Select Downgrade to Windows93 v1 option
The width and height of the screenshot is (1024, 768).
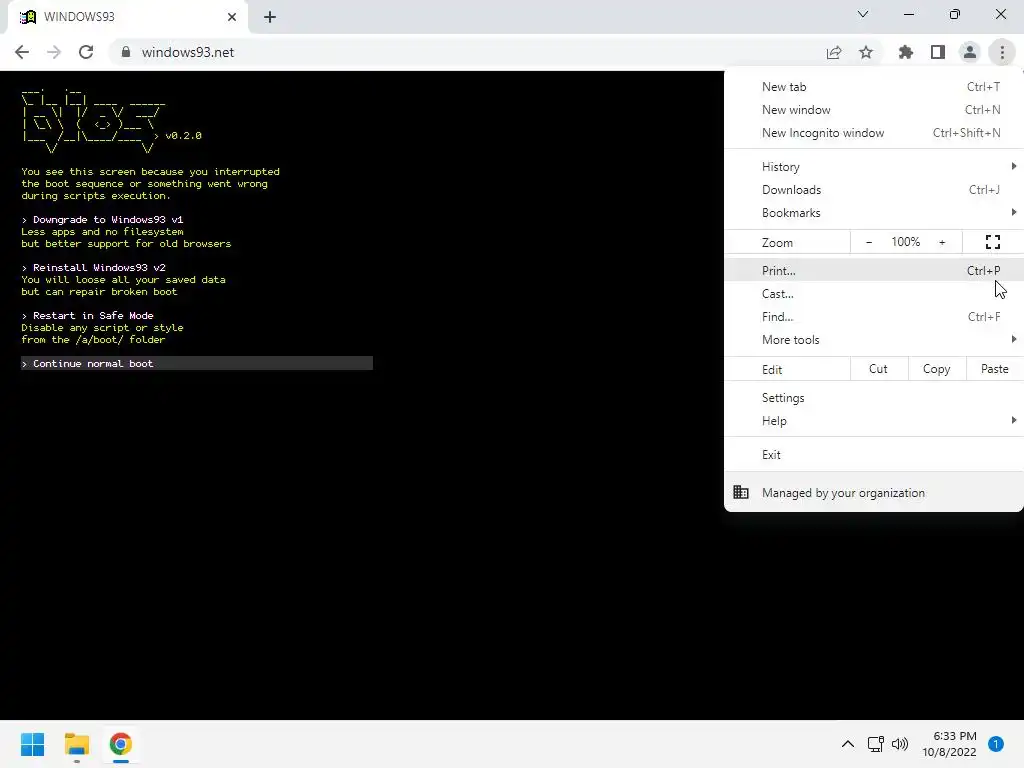(103, 220)
